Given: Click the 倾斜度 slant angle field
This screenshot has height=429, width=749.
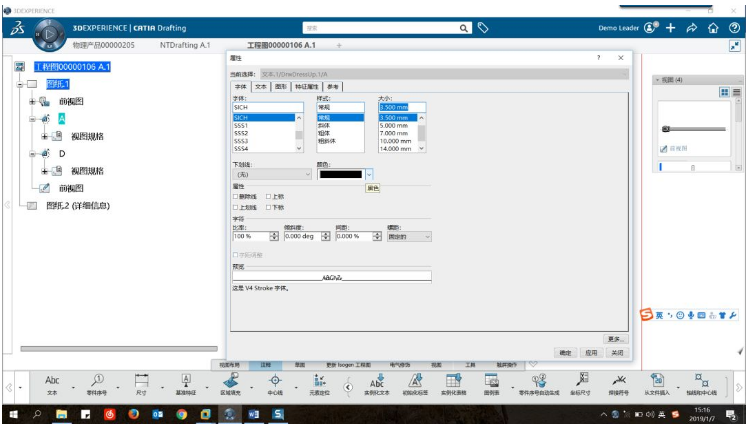Looking at the screenshot, I should click(x=302, y=236).
